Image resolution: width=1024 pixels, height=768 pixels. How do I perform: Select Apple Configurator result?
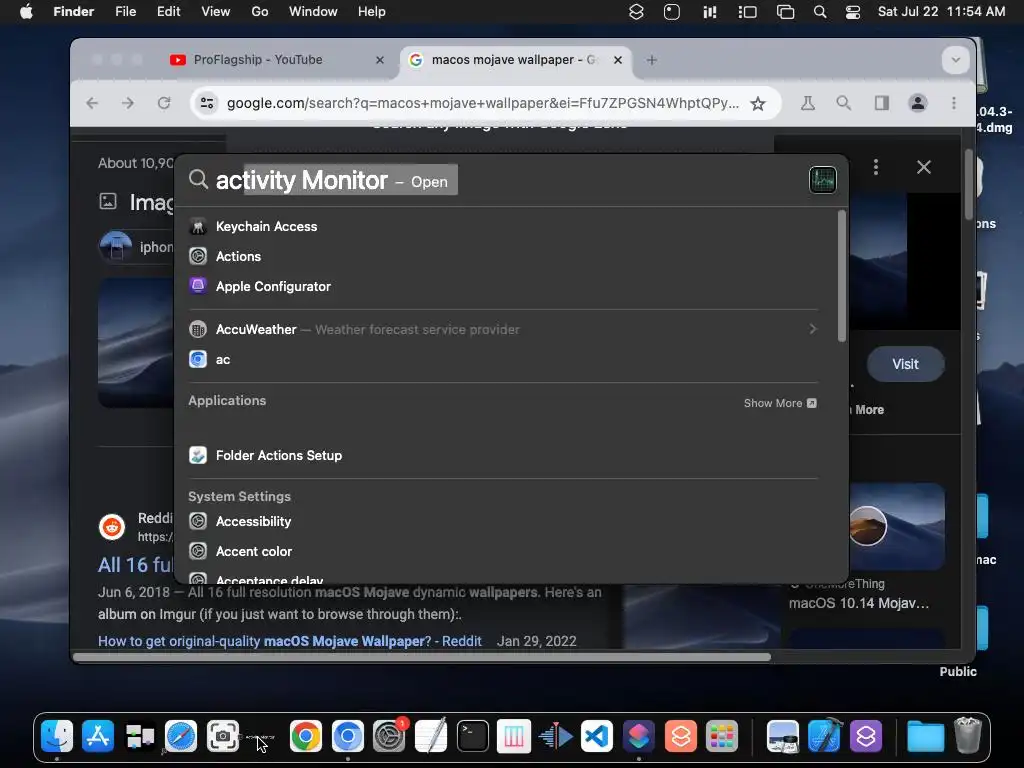coord(503,287)
